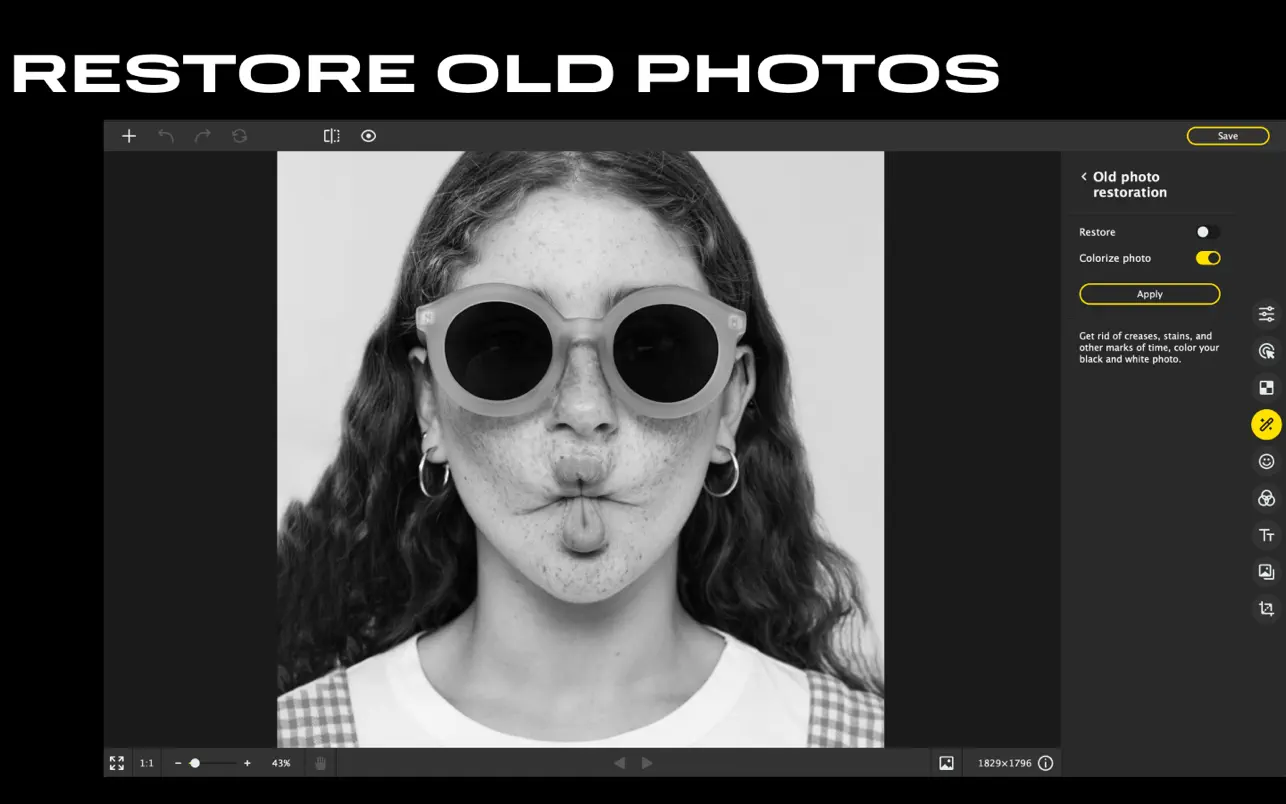The height and width of the screenshot is (804, 1286).
Task: Open the adjustments sliders panel
Action: (1266, 314)
